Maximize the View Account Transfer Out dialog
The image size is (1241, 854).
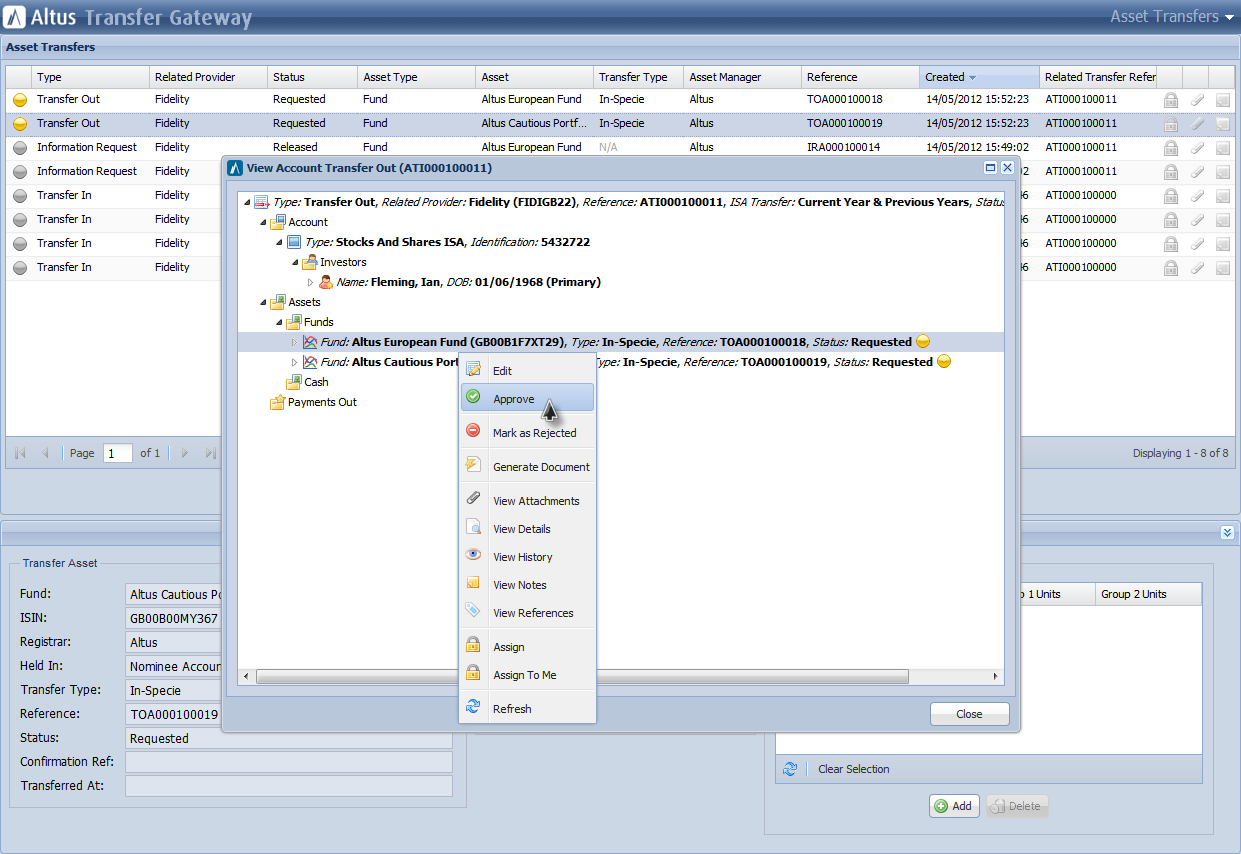991,168
